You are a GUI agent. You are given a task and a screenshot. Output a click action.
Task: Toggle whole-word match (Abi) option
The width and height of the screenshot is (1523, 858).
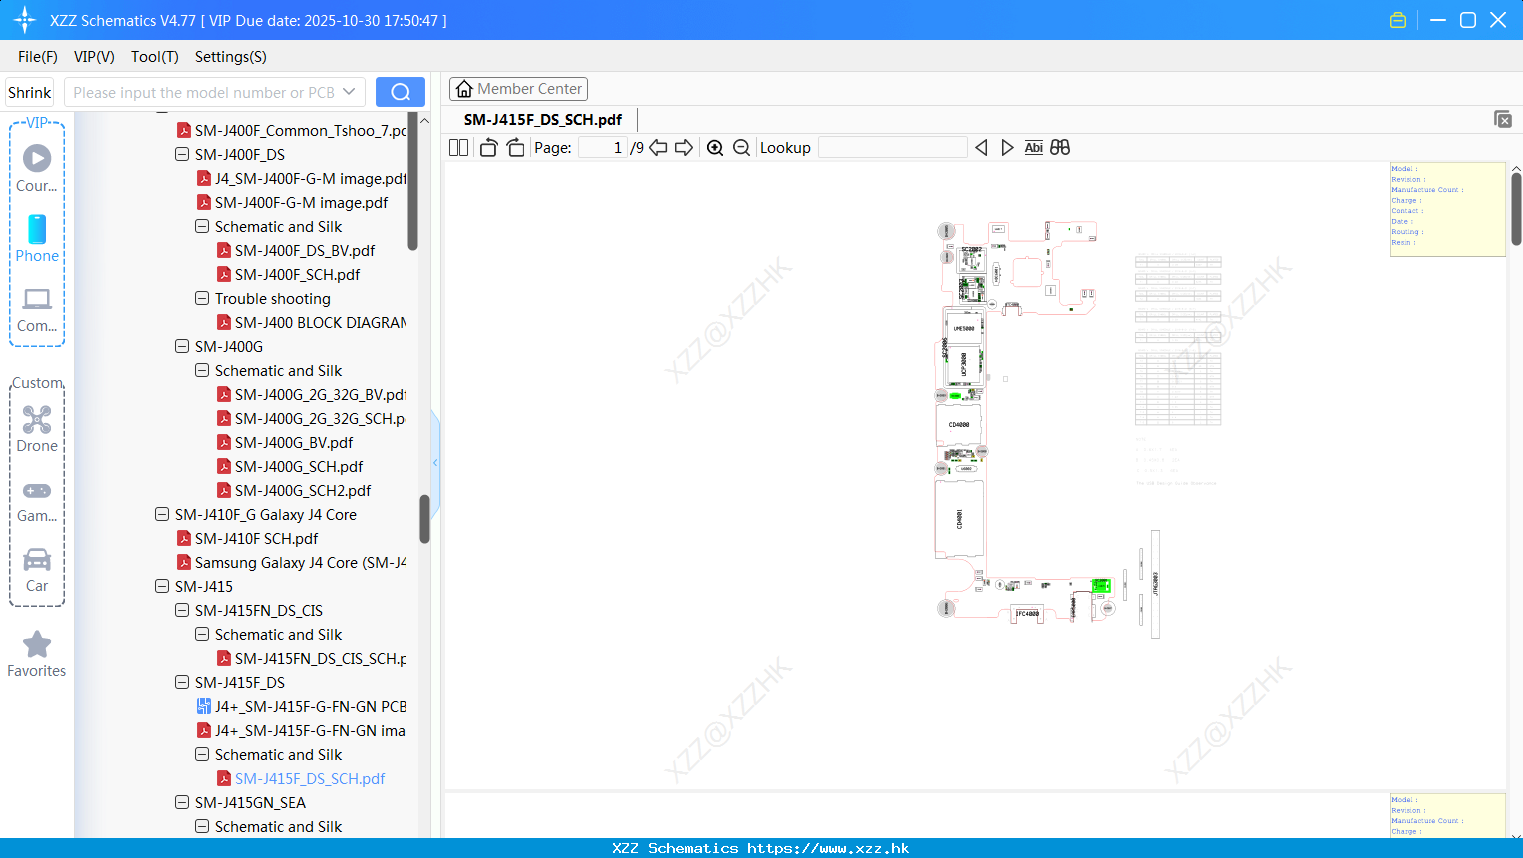[x=1033, y=148]
